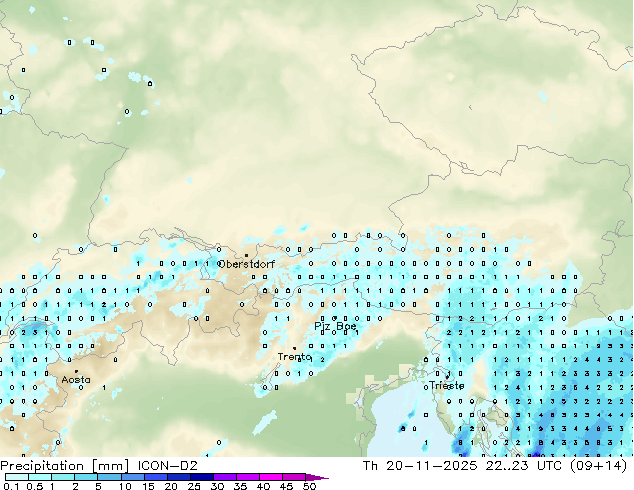The height and width of the screenshot is (490, 634).
Task: Click the legend value label 50
Action: 309,486
